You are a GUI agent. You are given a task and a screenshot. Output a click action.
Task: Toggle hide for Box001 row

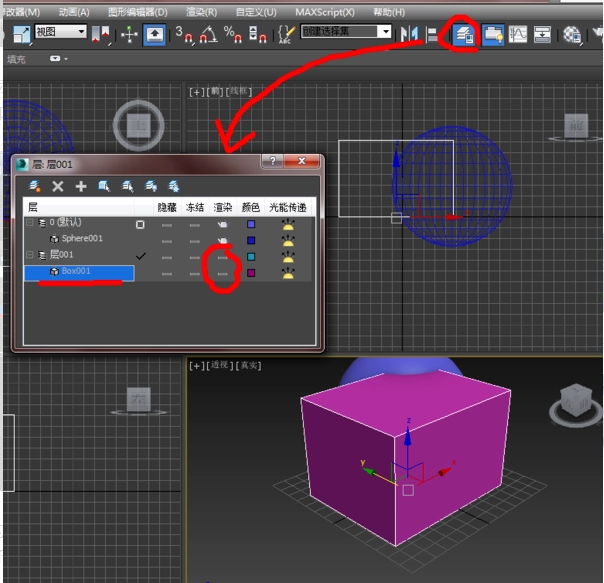pos(167,274)
